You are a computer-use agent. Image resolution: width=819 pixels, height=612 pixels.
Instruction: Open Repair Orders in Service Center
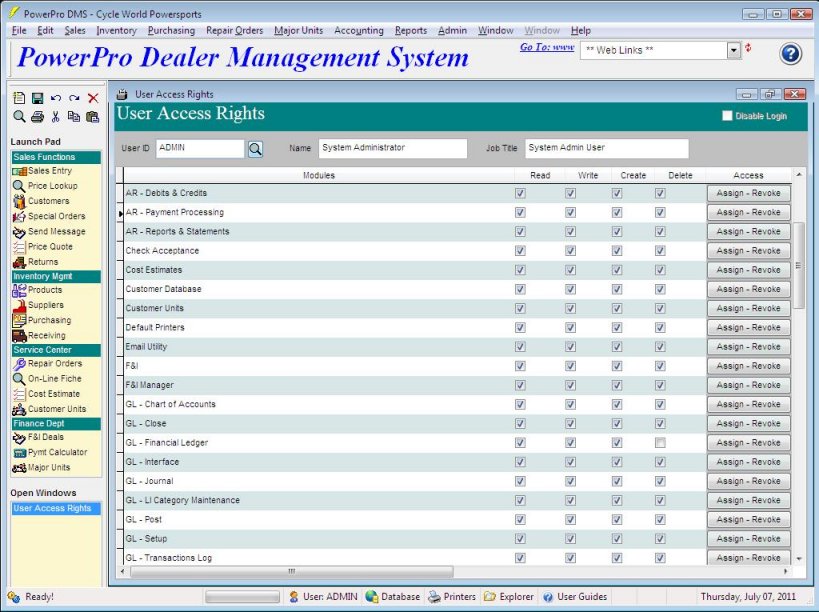click(x=55, y=364)
